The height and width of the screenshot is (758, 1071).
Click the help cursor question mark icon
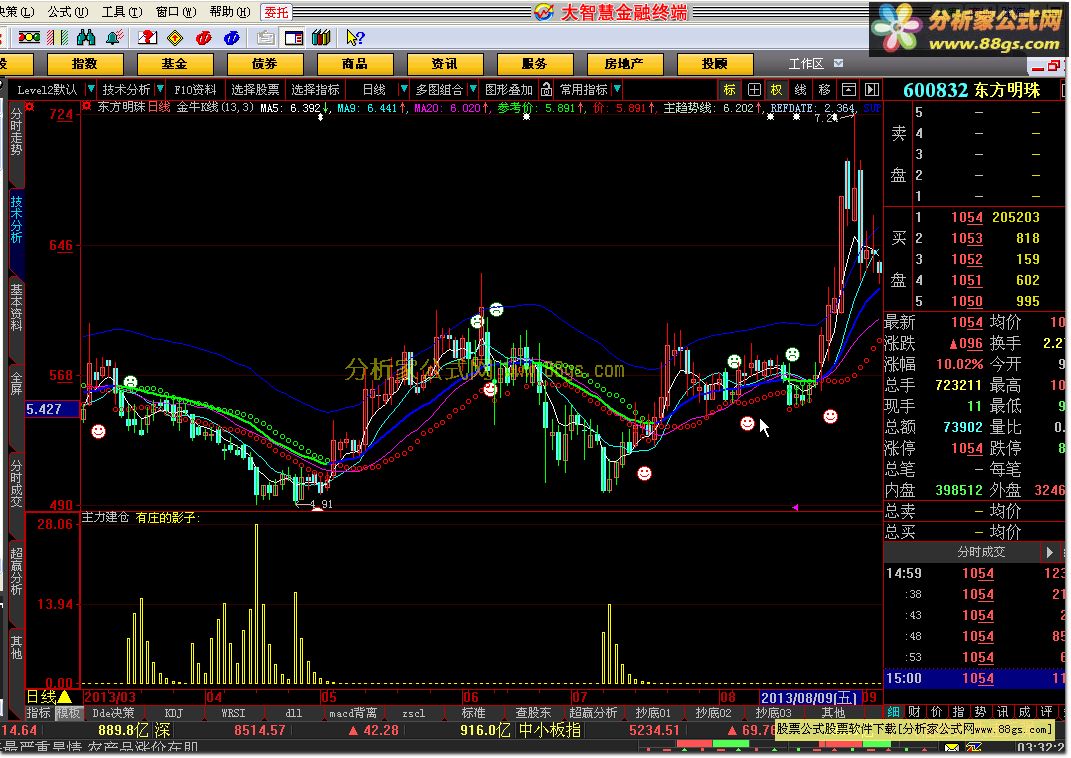pos(355,38)
